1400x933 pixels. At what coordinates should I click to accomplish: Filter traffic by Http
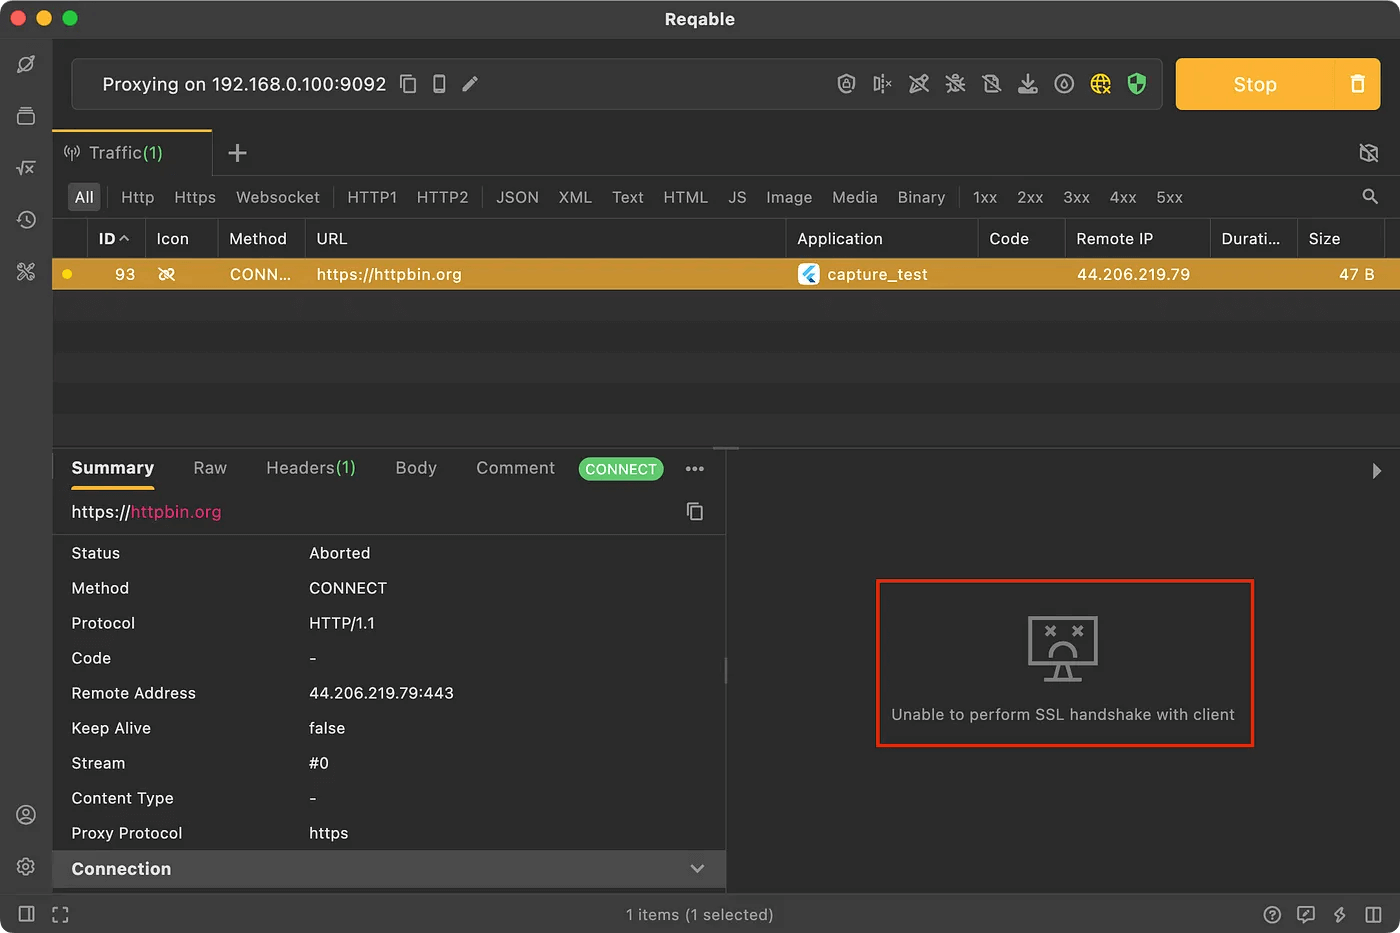point(138,198)
